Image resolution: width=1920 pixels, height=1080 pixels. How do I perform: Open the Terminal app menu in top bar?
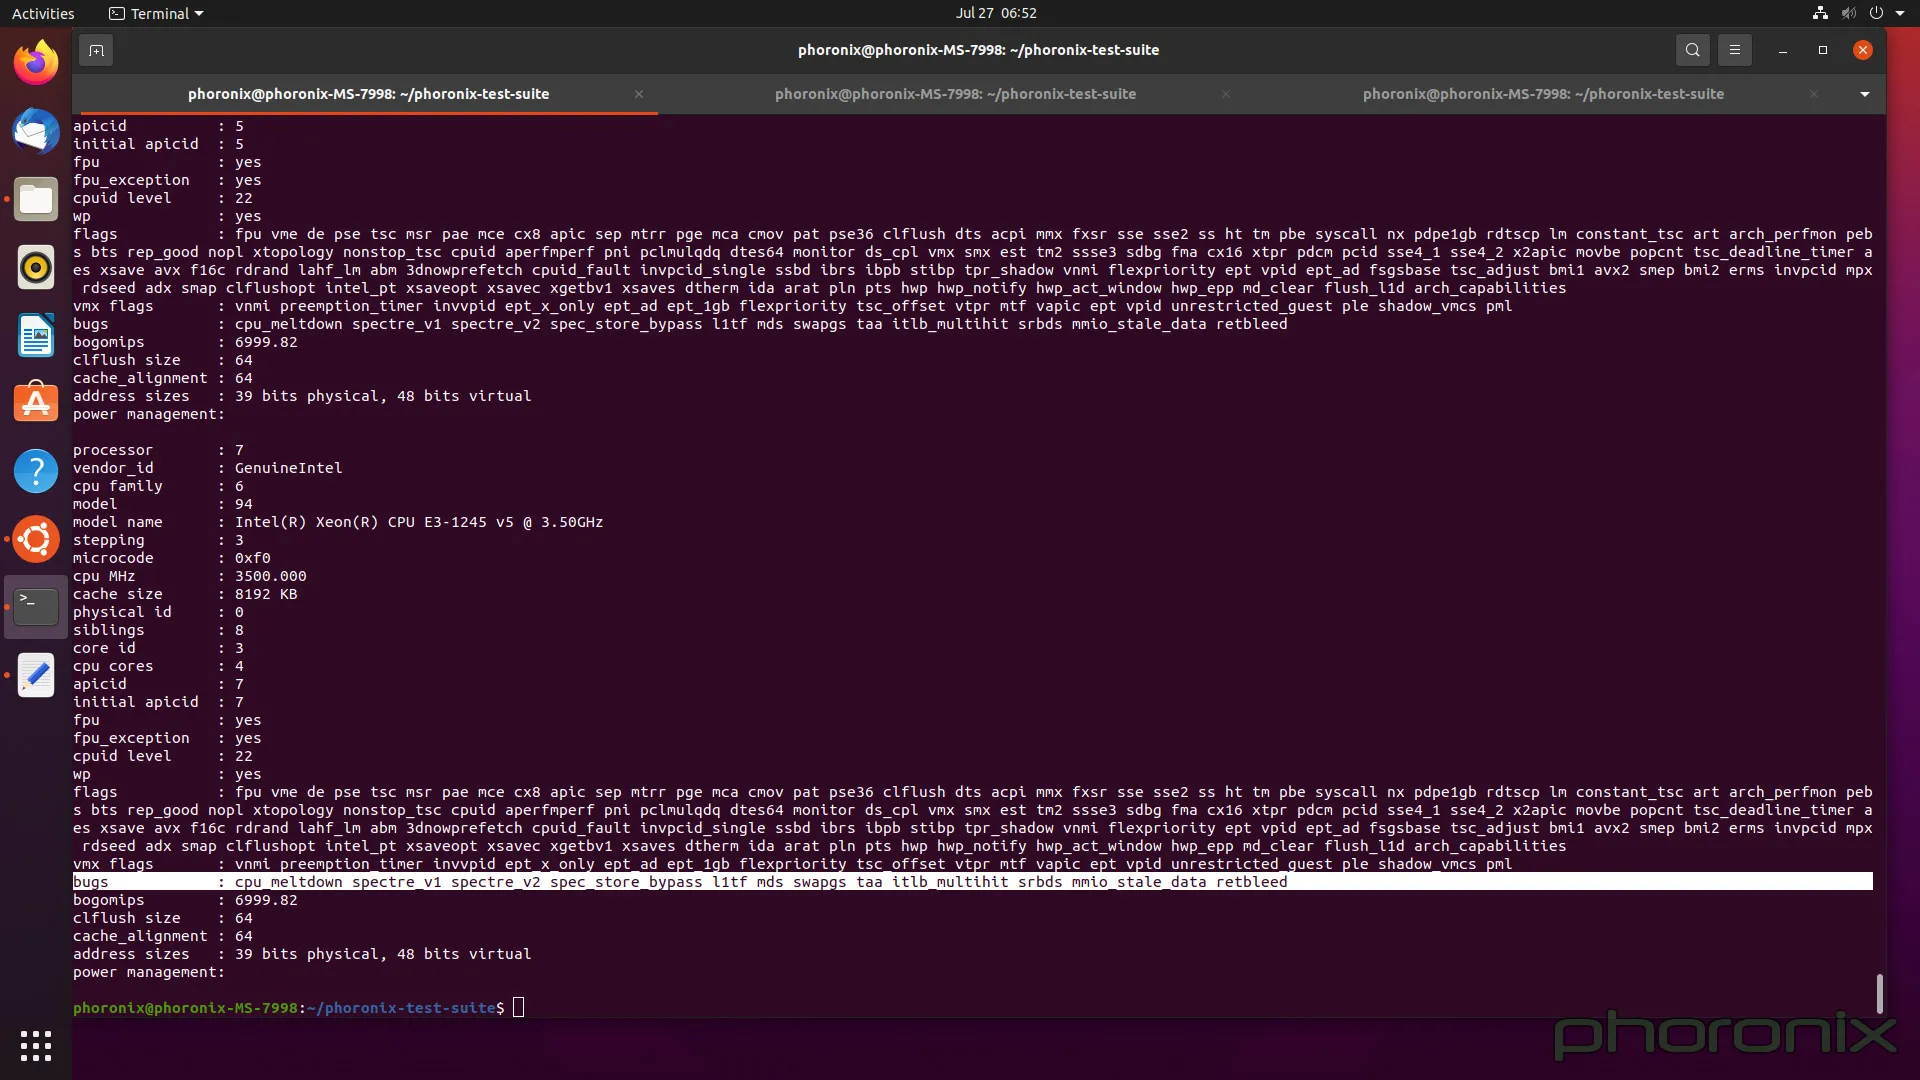156,13
